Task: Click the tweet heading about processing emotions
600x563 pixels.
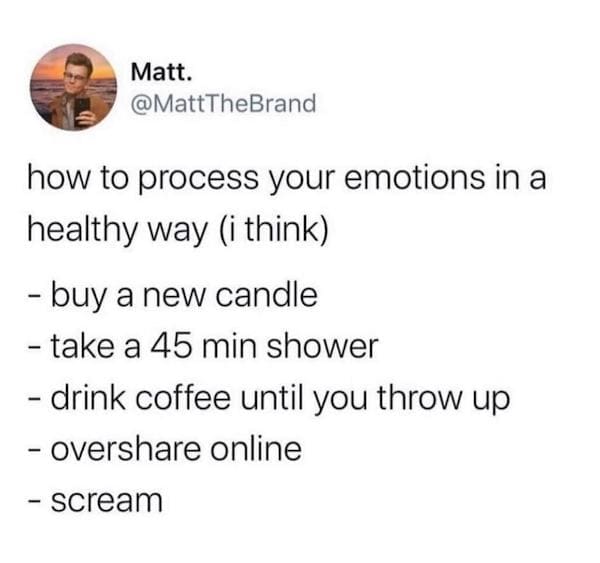Action: [287, 205]
